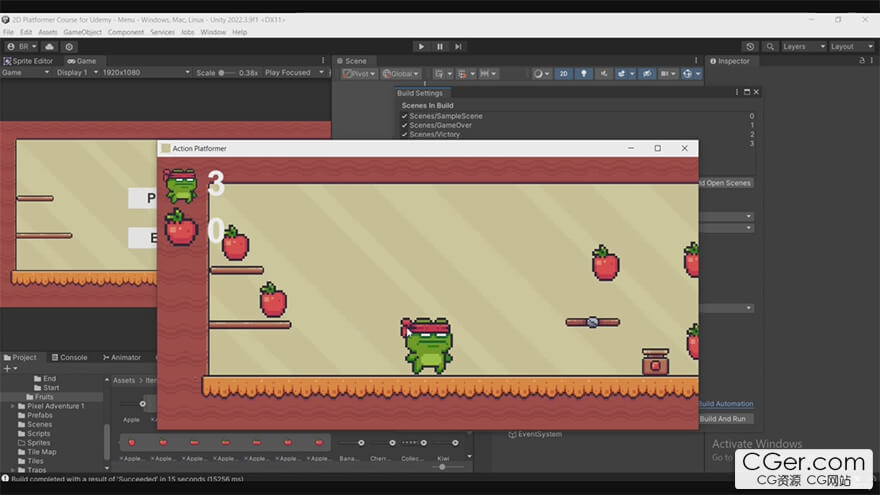
Task: Open the Undo History icon
Action: (750, 46)
